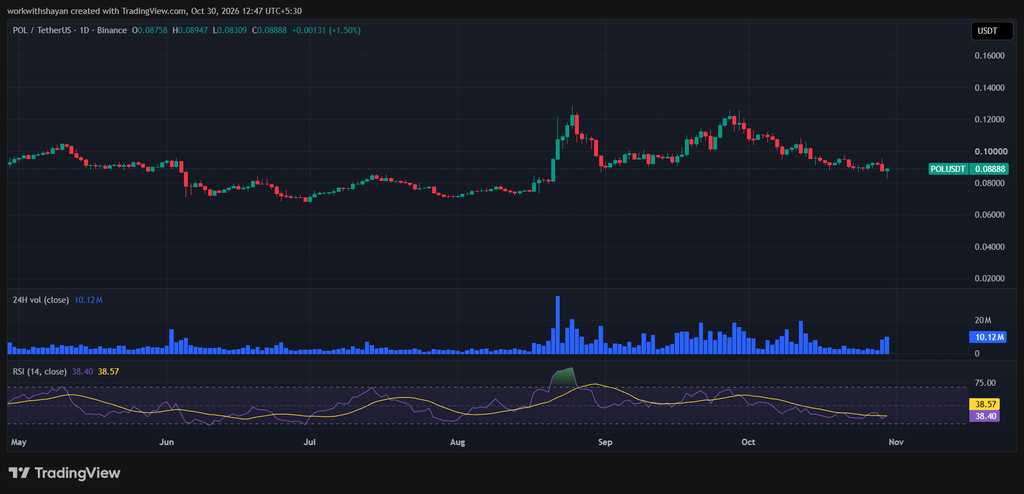Click the Sep label on time axis

point(605,442)
